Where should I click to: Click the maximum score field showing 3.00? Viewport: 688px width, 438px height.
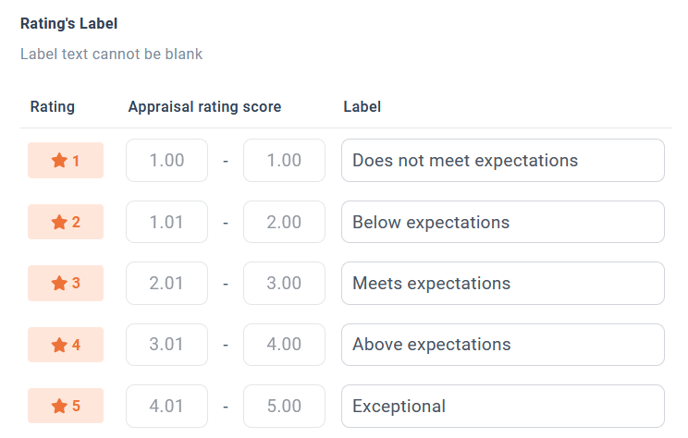coord(284,283)
